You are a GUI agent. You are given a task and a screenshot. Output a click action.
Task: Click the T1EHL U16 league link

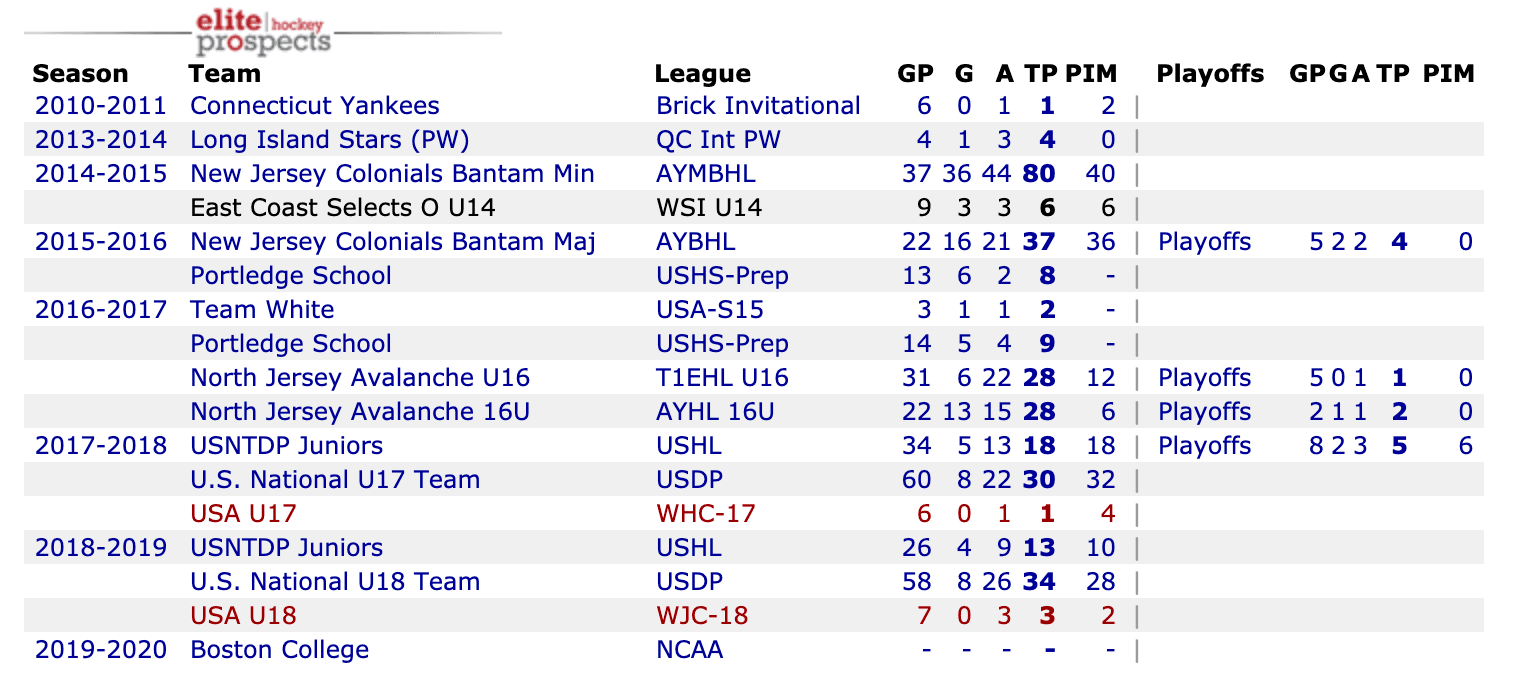click(x=722, y=378)
